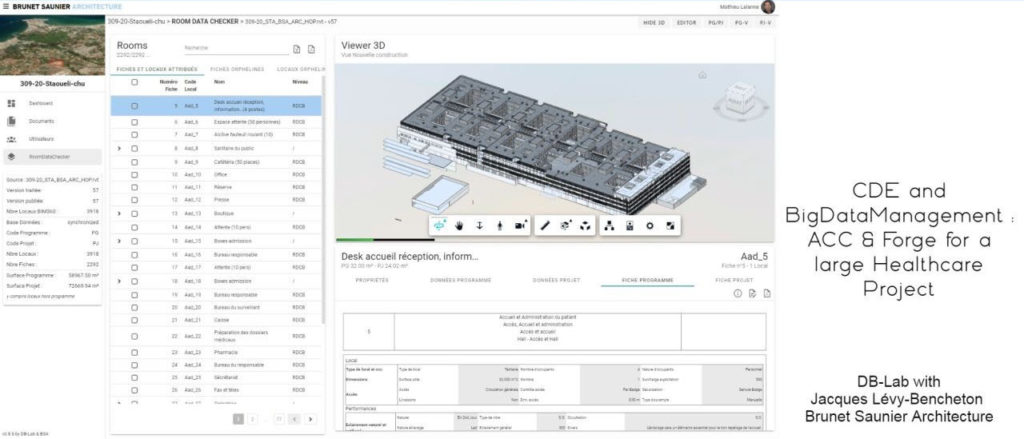
Task: Click the HIDE 3D button
Action: tap(654, 23)
